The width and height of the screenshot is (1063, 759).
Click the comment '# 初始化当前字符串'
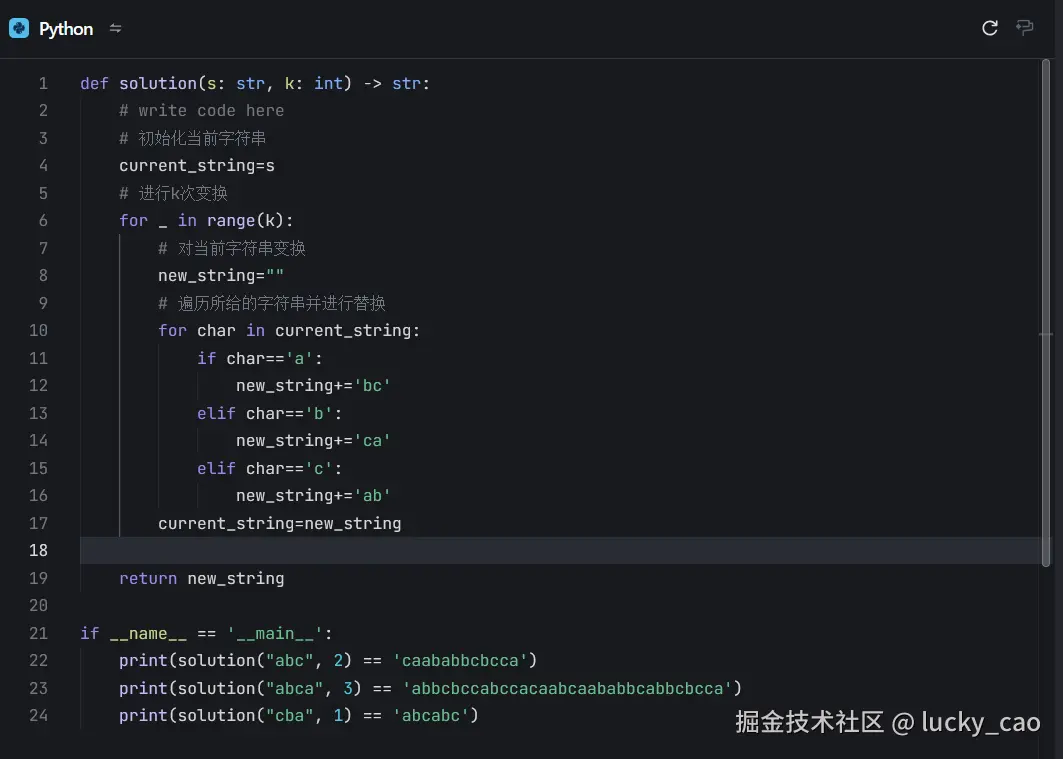coord(193,138)
